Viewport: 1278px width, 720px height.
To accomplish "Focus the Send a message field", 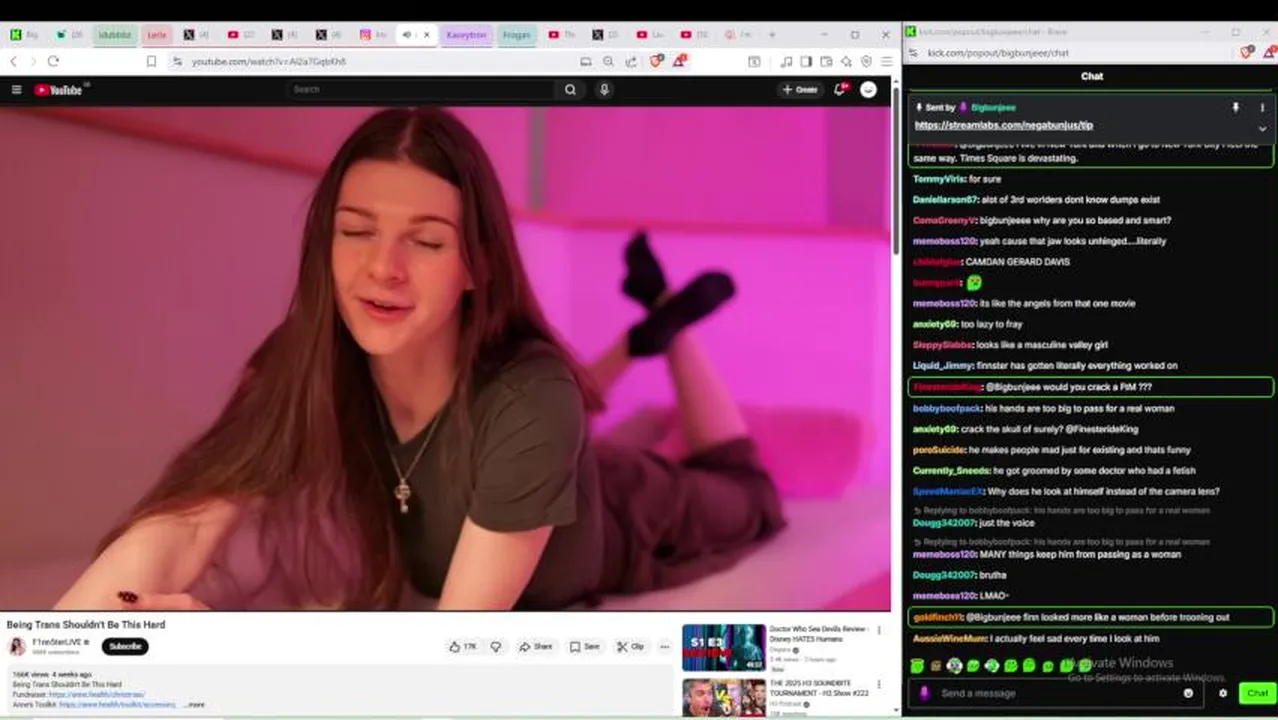I will pos(1058,693).
